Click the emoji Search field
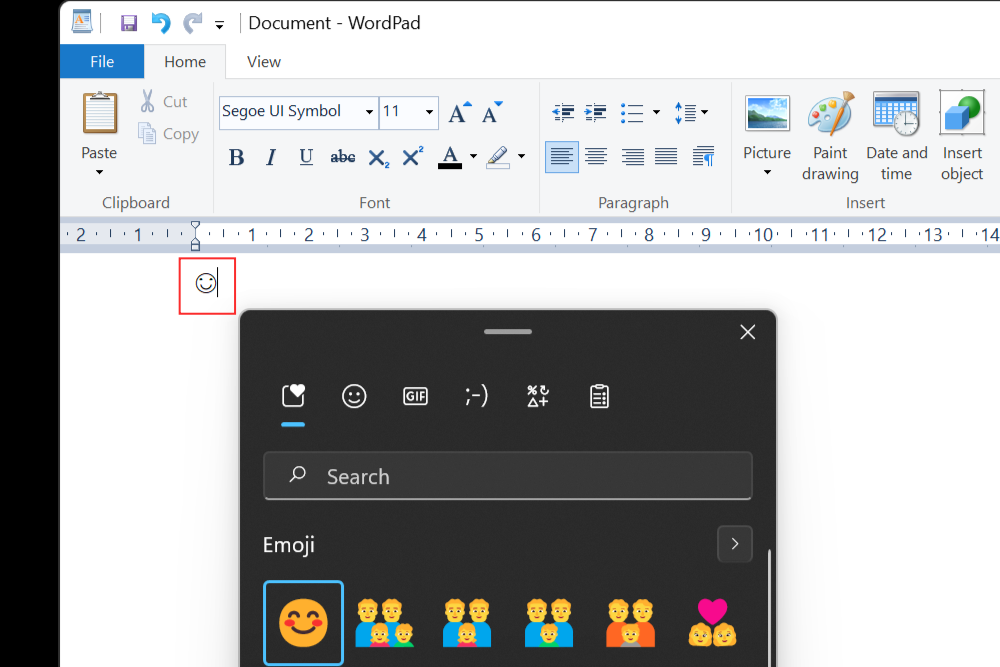Image resolution: width=1000 pixels, height=667 pixels. (508, 476)
